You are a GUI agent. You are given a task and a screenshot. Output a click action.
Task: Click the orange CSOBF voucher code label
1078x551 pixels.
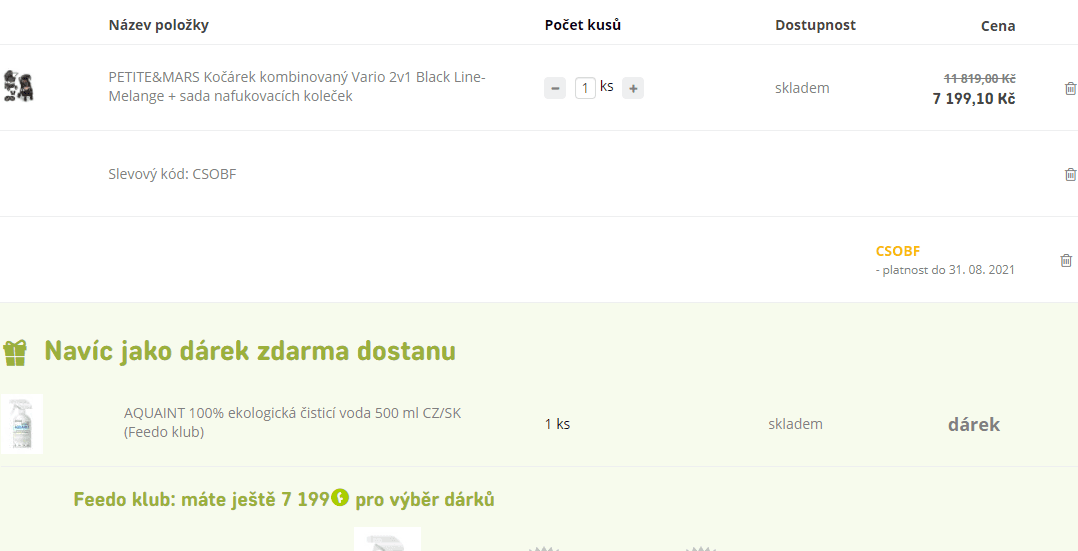click(x=898, y=251)
